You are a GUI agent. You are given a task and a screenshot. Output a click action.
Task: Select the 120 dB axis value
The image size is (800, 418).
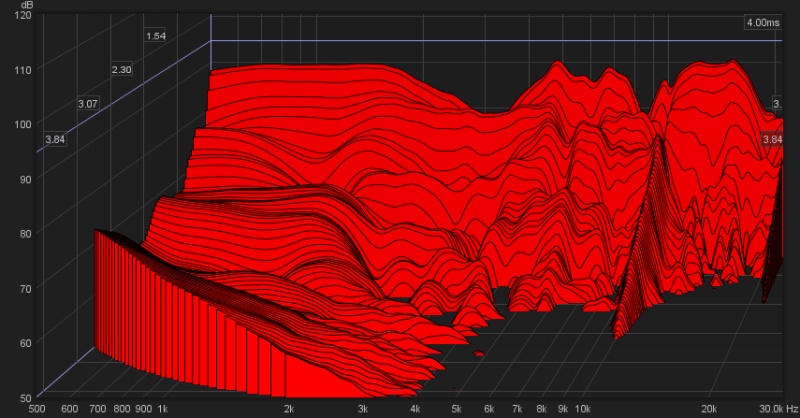24,15
